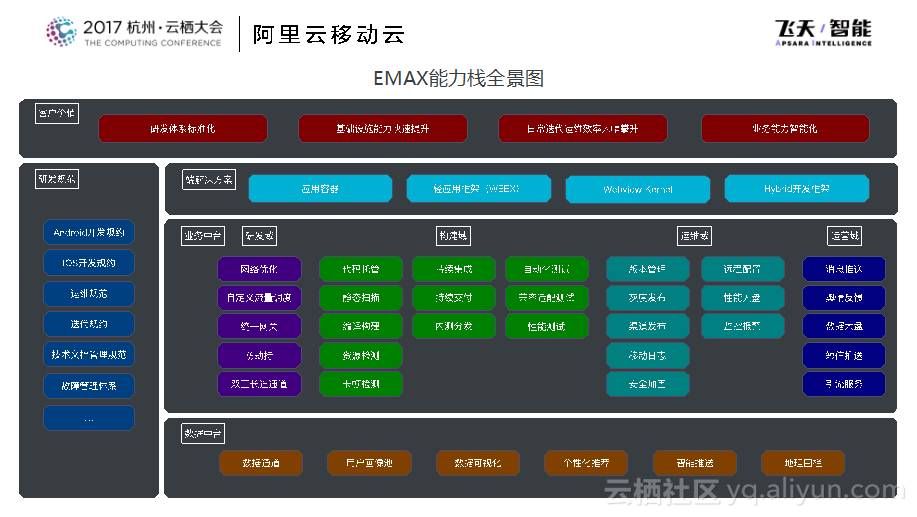Click the green 持续集成 block
The width and height of the screenshot is (917, 517).
click(x=454, y=269)
